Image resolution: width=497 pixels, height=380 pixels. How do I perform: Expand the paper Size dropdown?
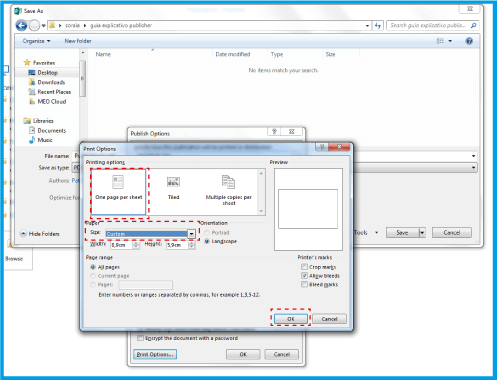[x=191, y=234]
